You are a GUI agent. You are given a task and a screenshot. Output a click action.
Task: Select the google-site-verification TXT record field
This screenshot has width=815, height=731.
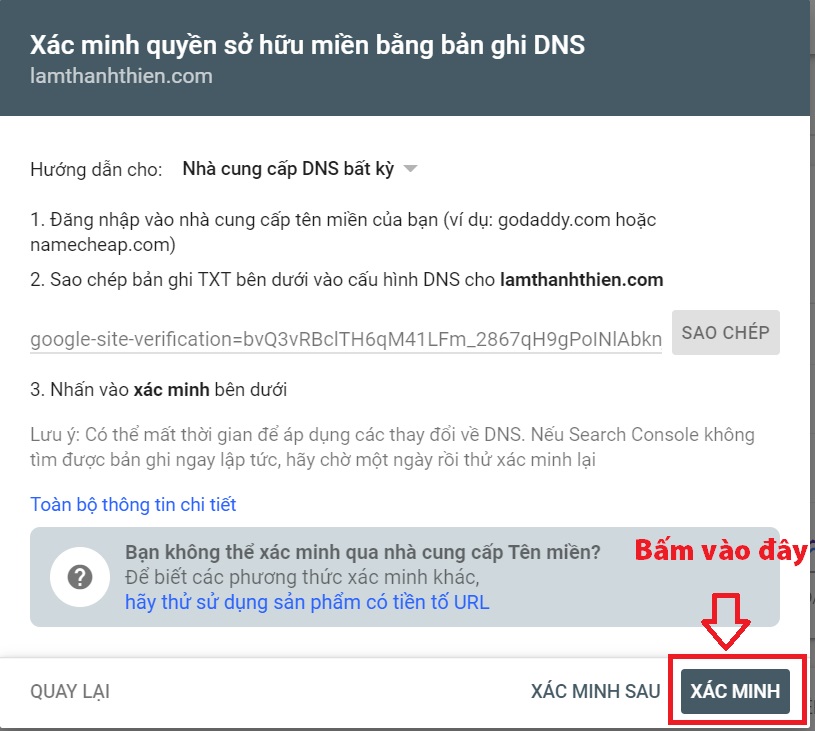(345, 338)
